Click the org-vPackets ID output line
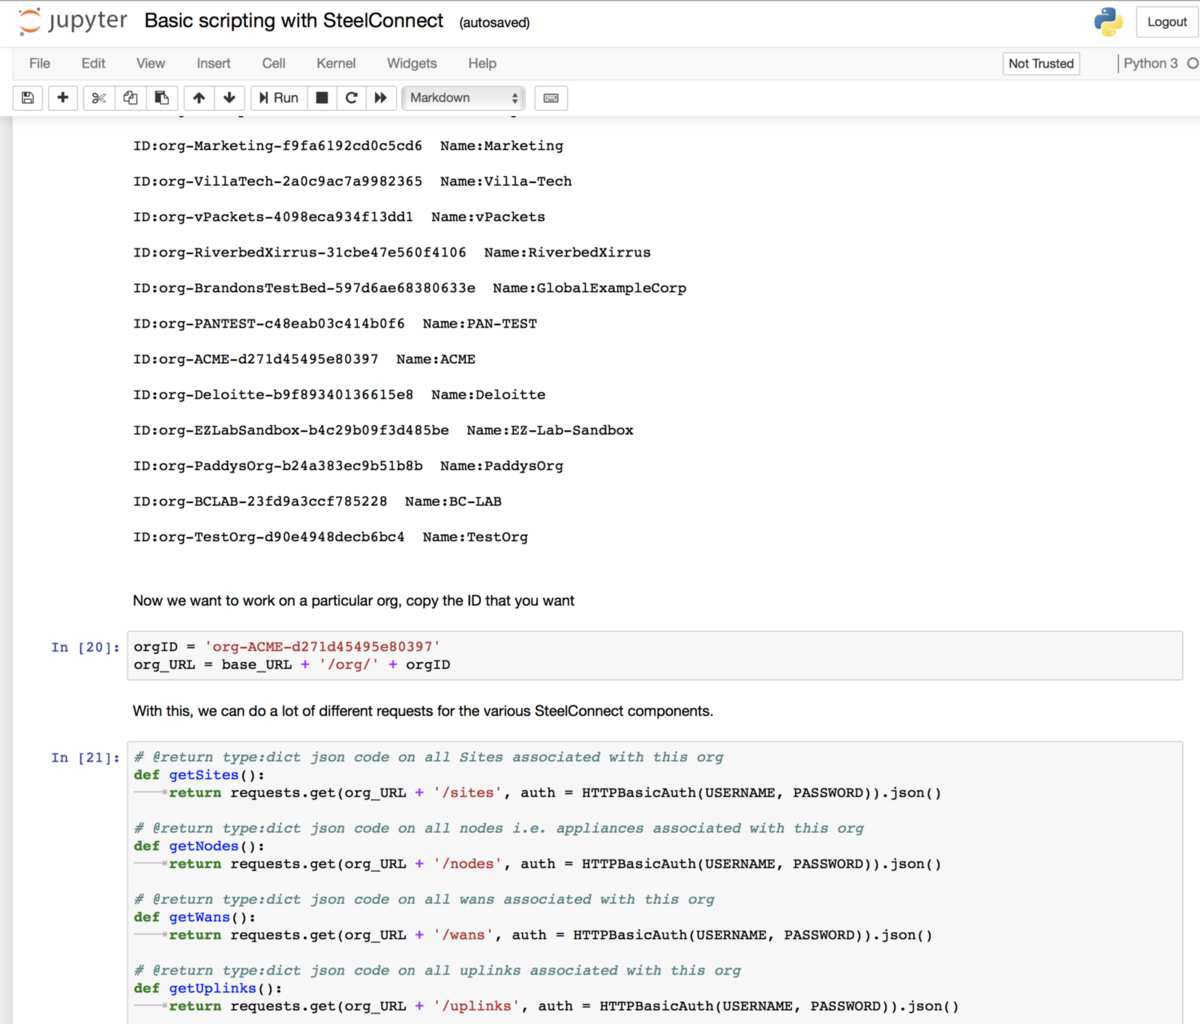 pyautogui.click(x=339, y=217)
